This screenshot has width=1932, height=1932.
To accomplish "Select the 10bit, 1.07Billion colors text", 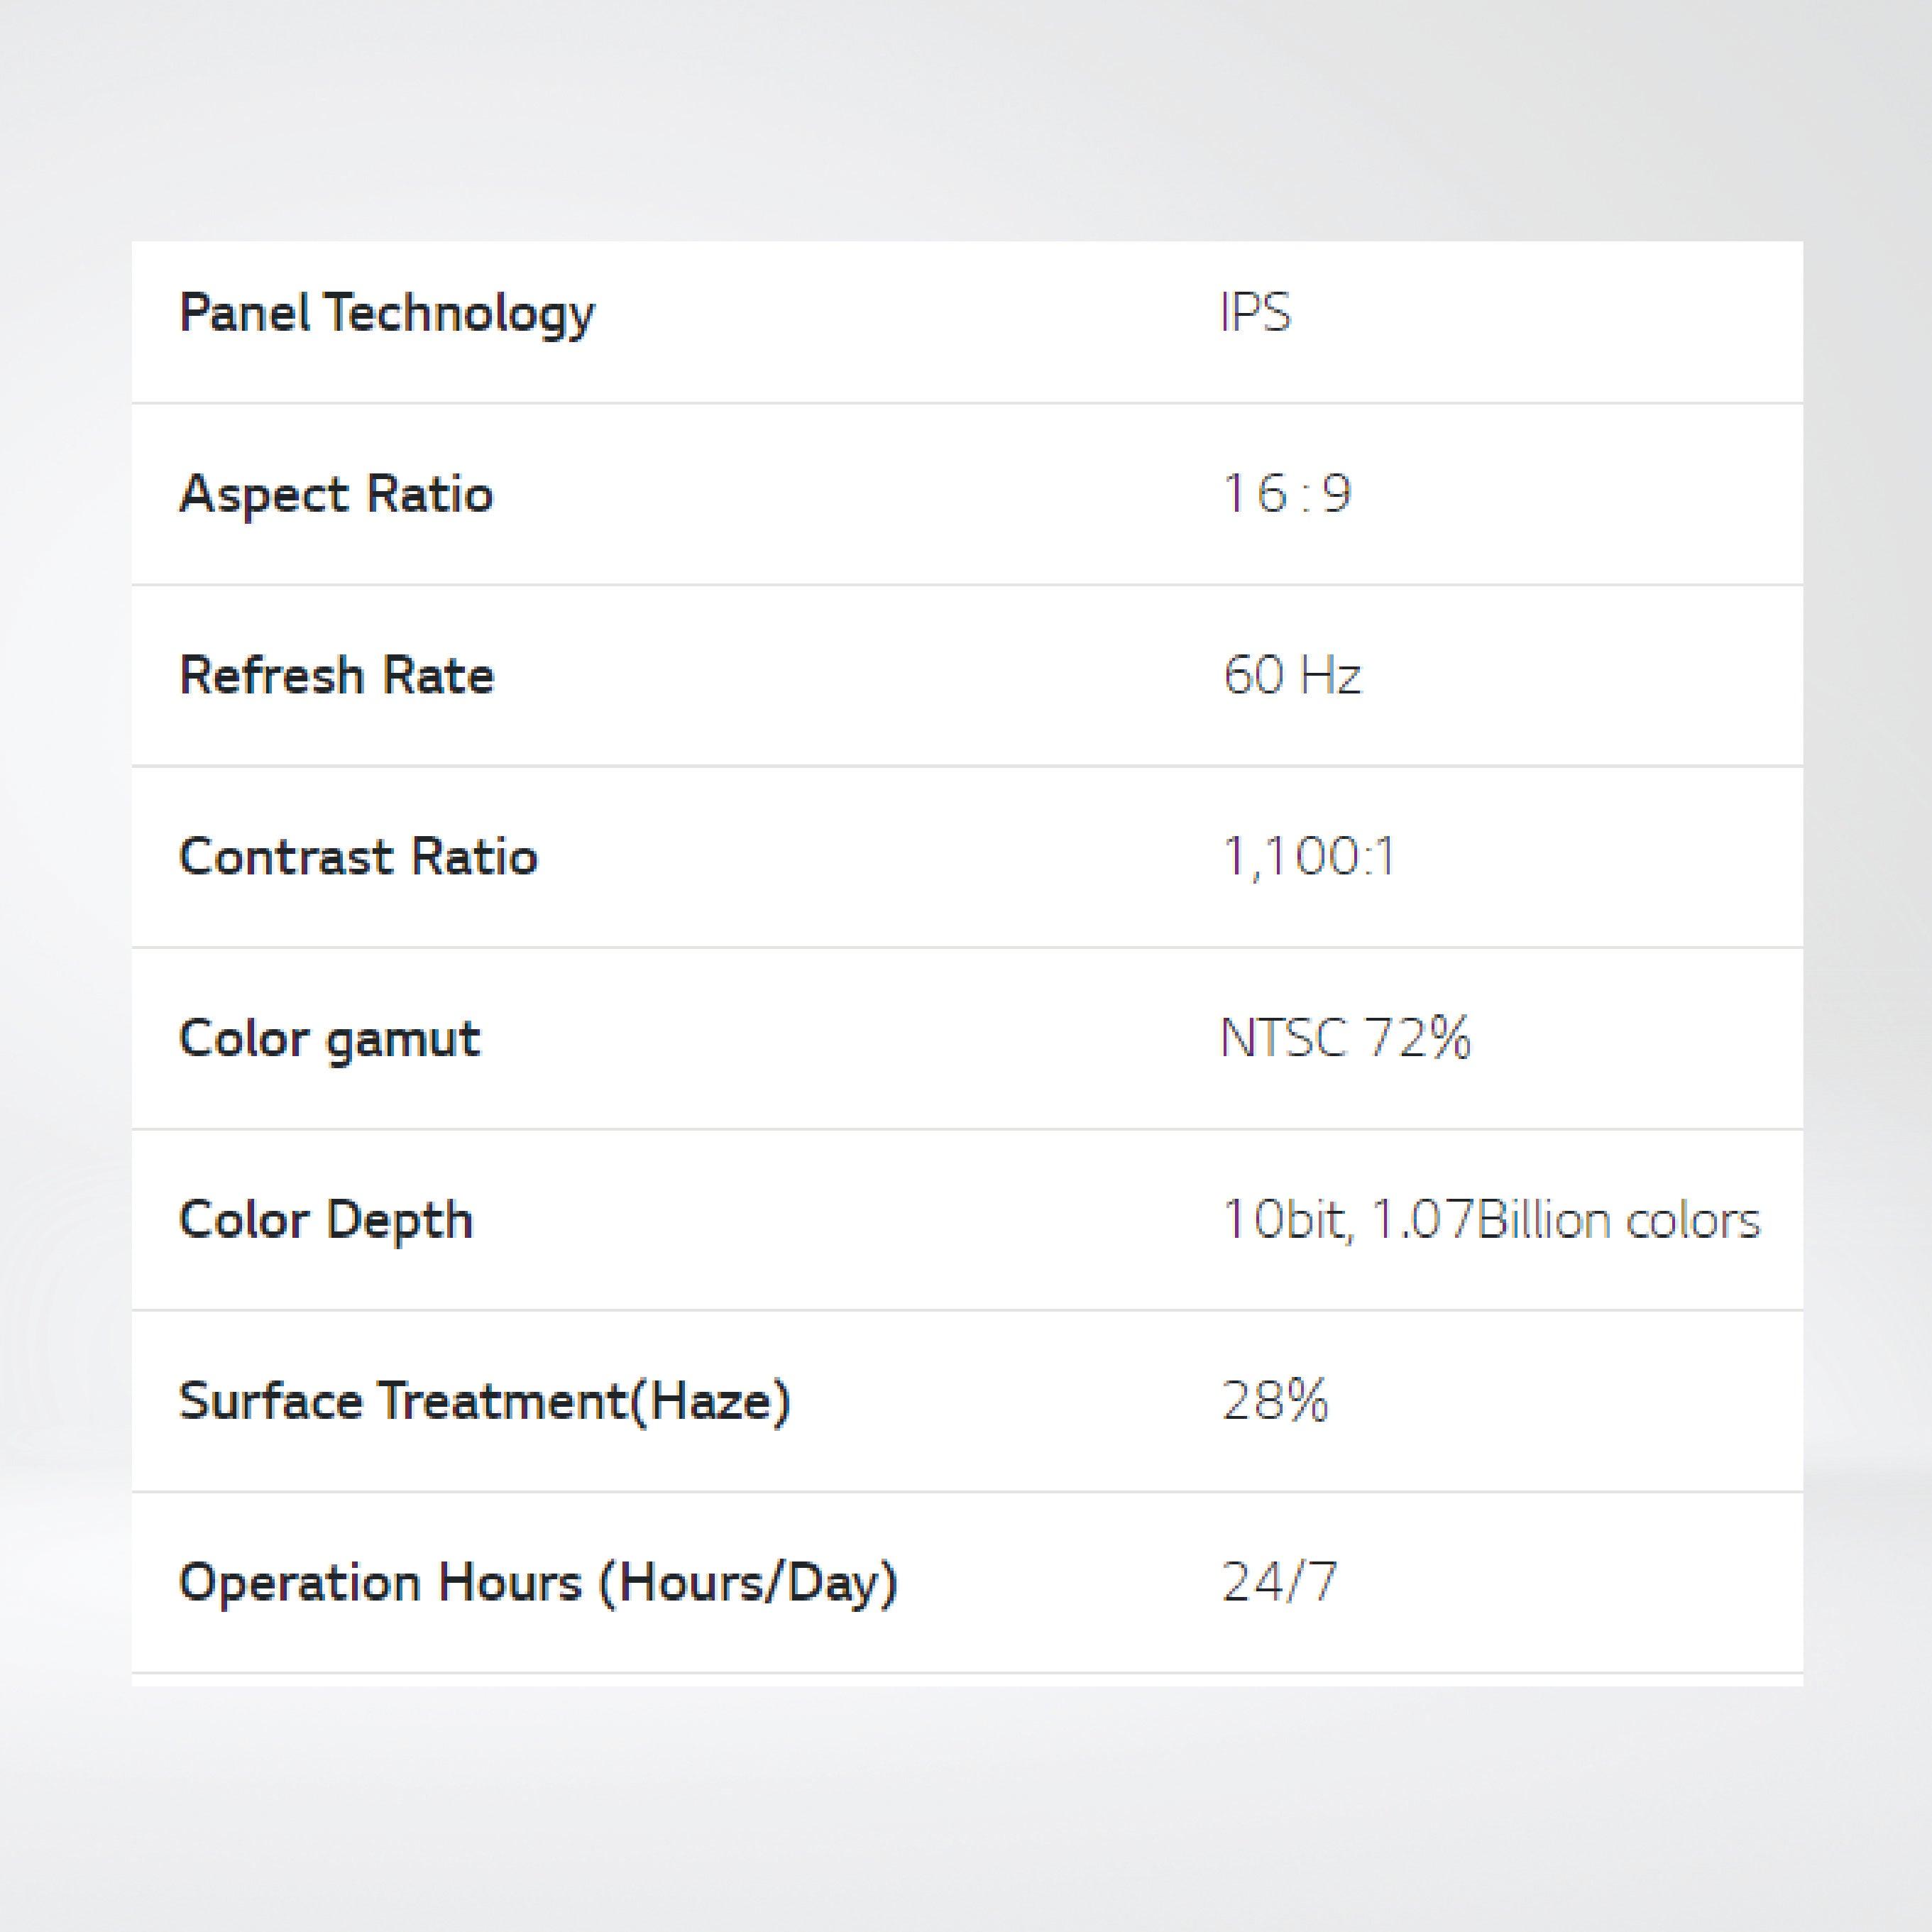I will coord(1490,1220).
